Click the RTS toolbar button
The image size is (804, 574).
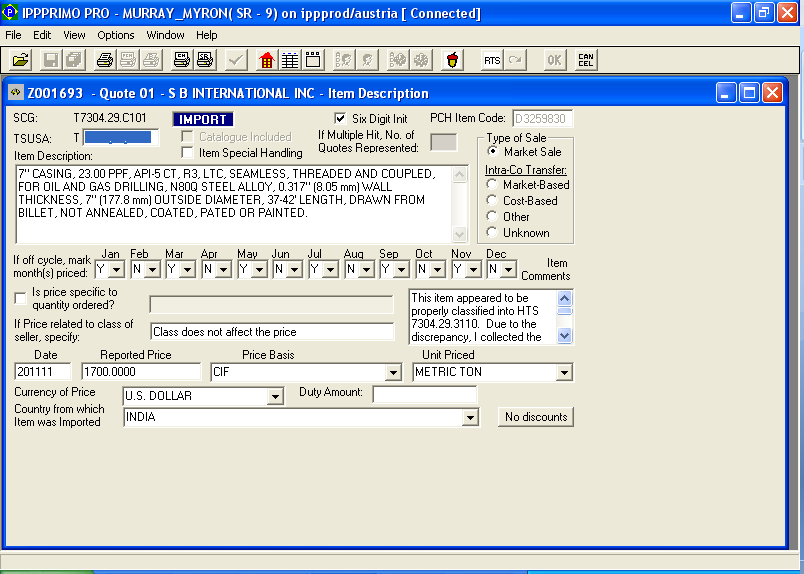pos(492,60)
